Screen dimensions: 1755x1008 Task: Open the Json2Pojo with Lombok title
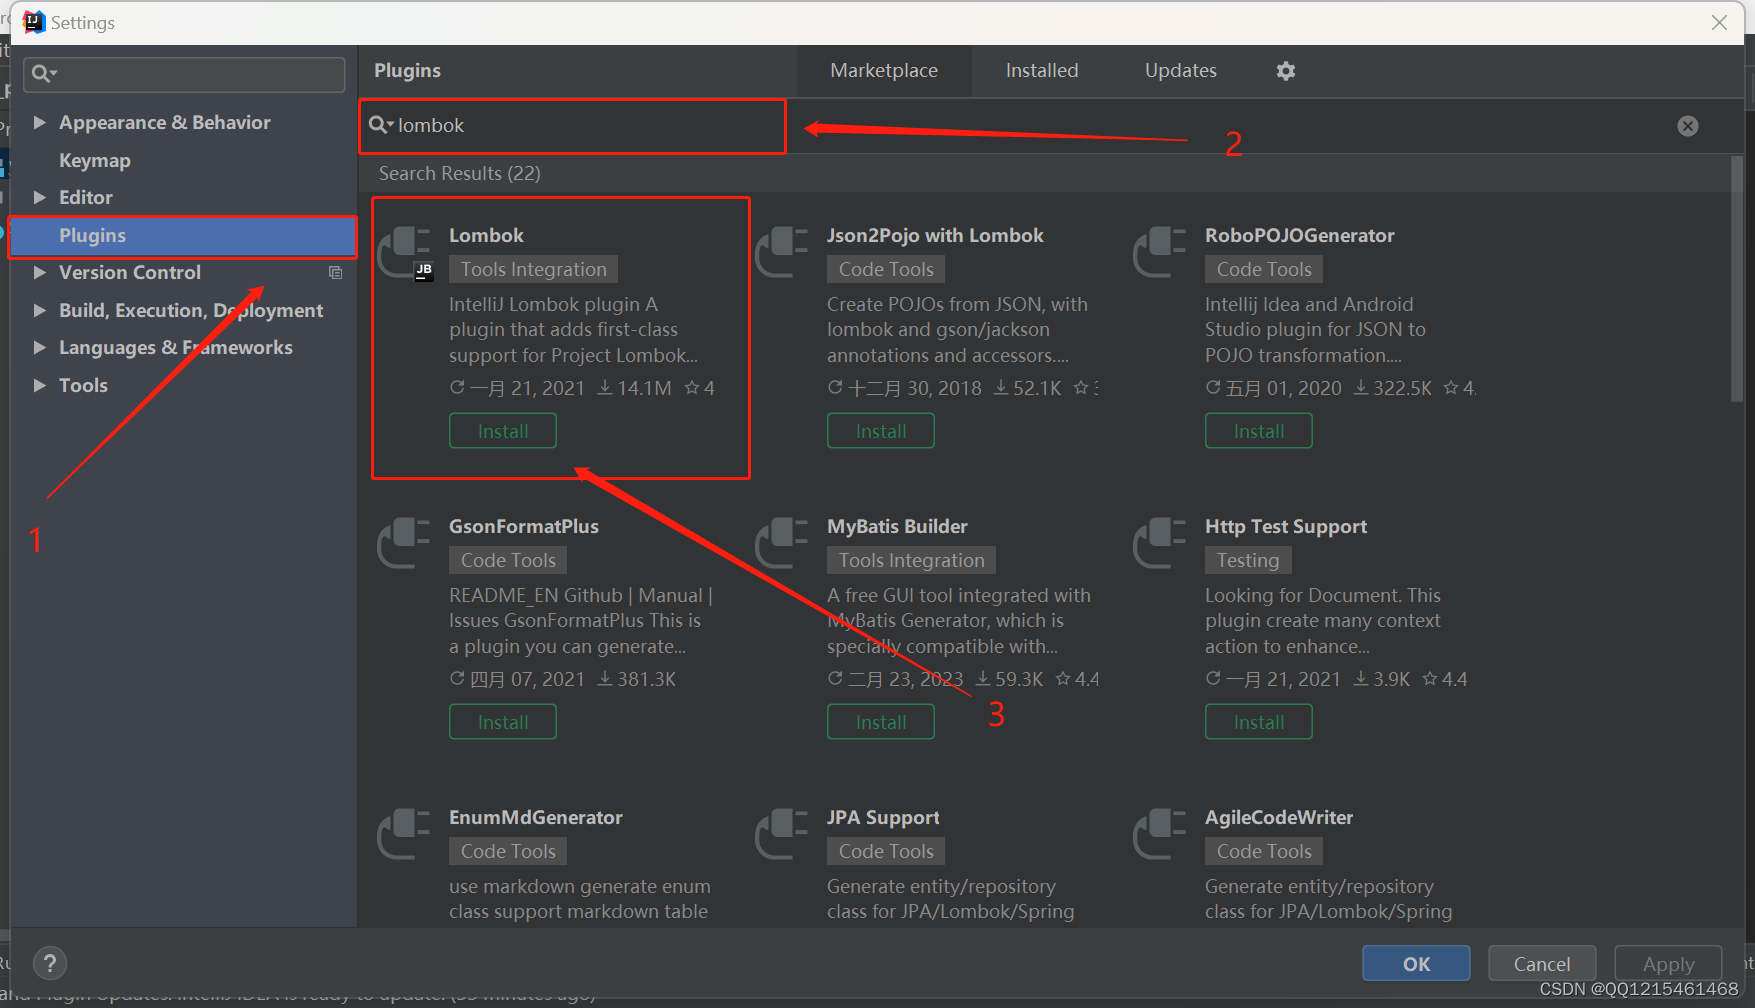click(935, 236)
